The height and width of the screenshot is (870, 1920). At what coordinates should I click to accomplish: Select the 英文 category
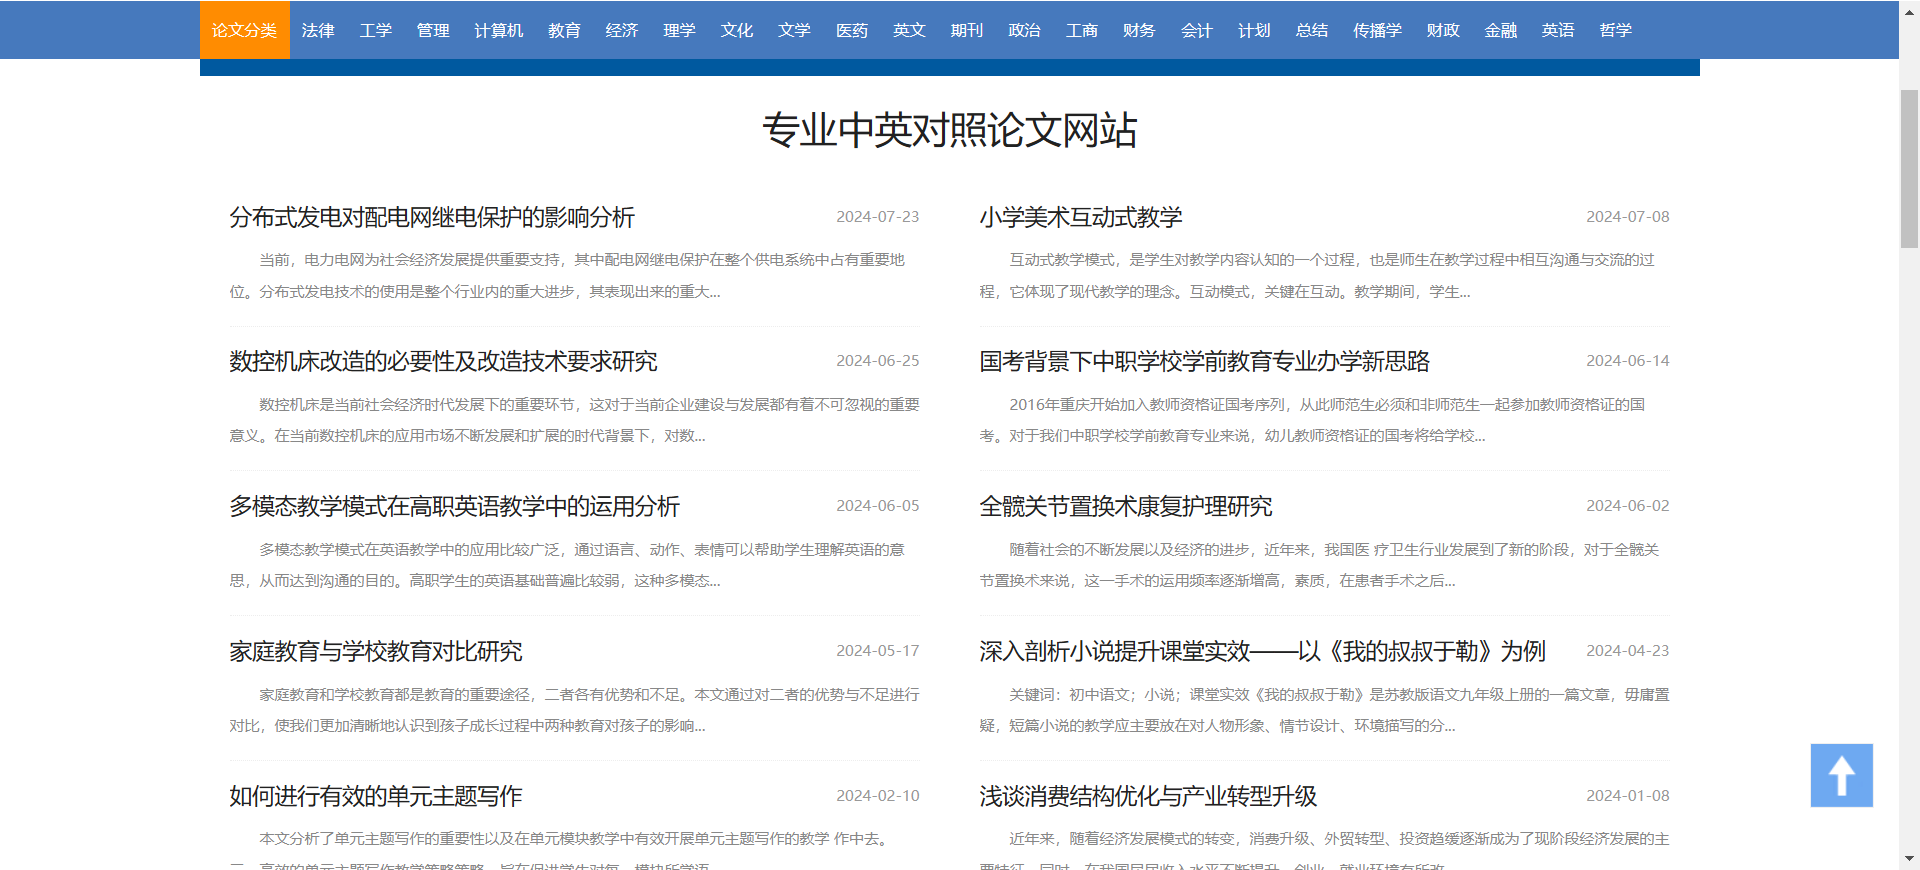909,30
